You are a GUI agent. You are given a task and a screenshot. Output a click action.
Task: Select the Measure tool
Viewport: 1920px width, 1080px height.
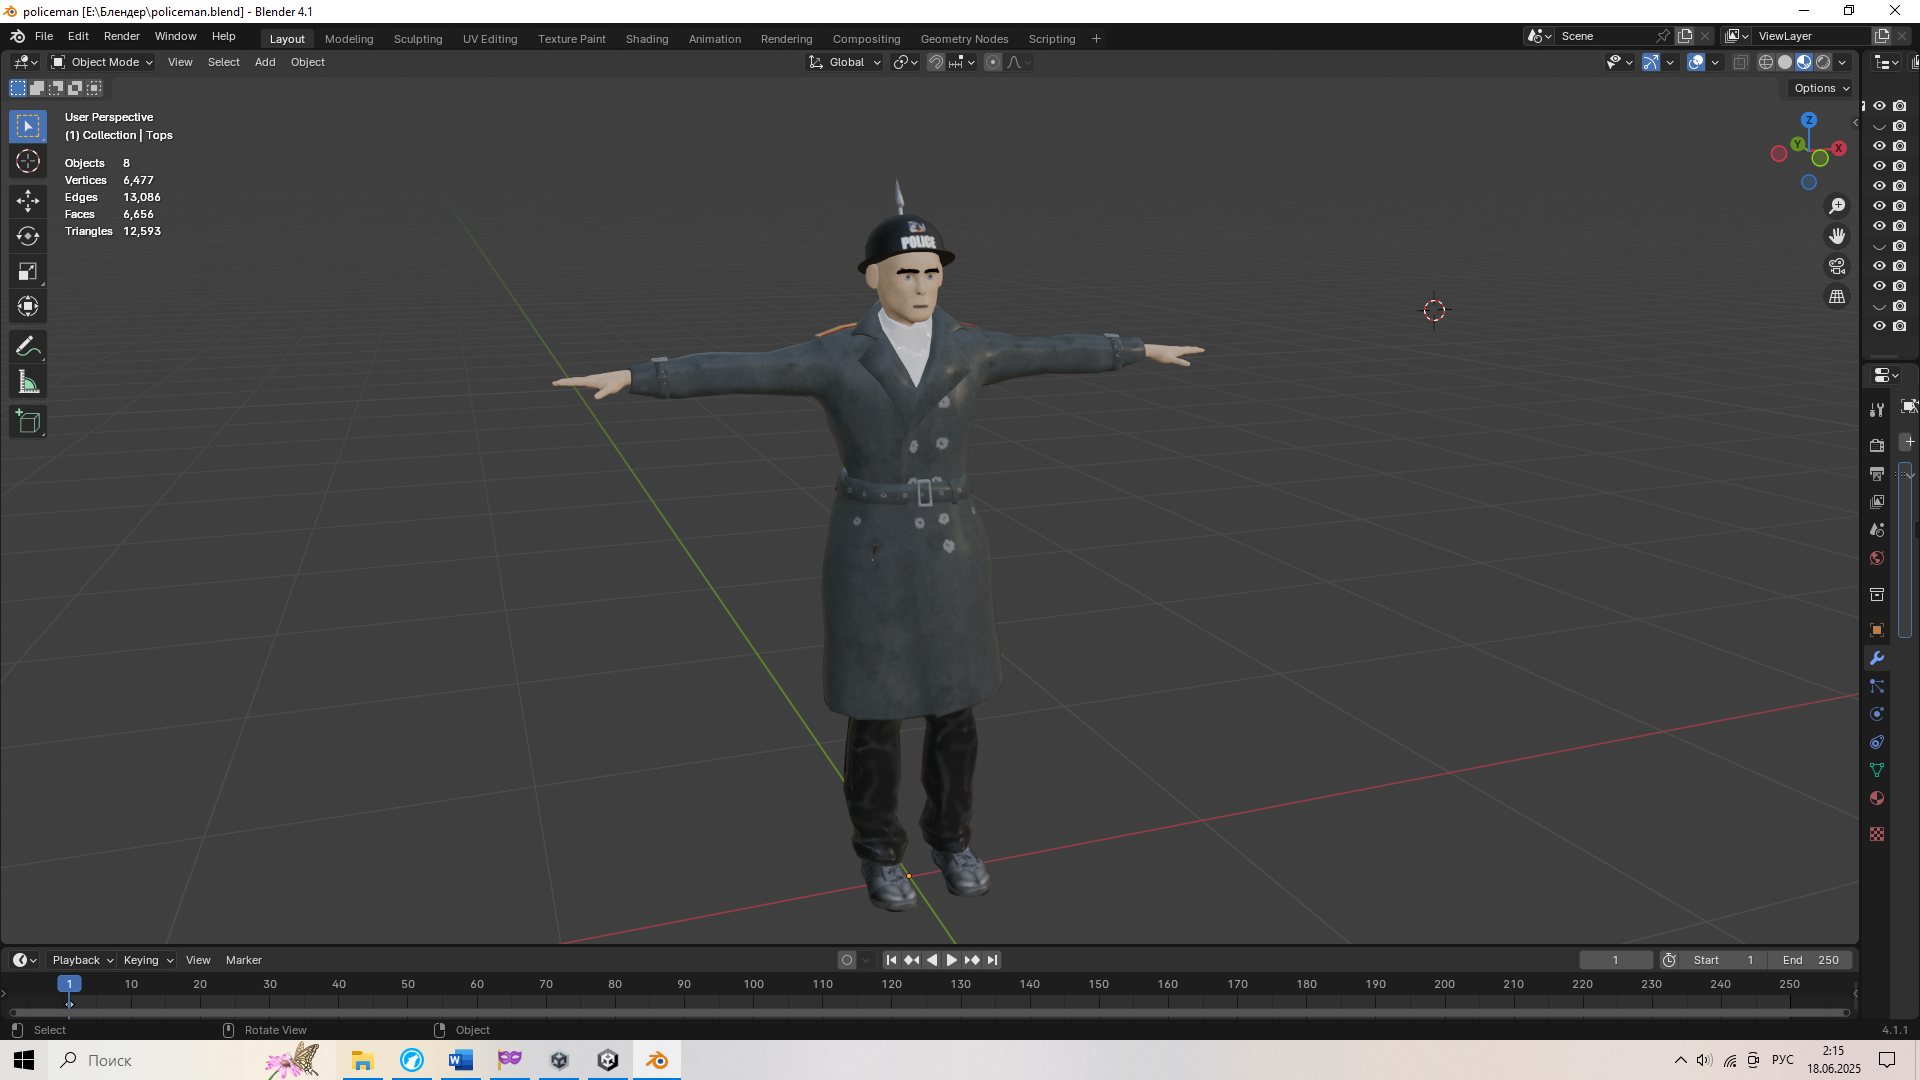(28, 382)
